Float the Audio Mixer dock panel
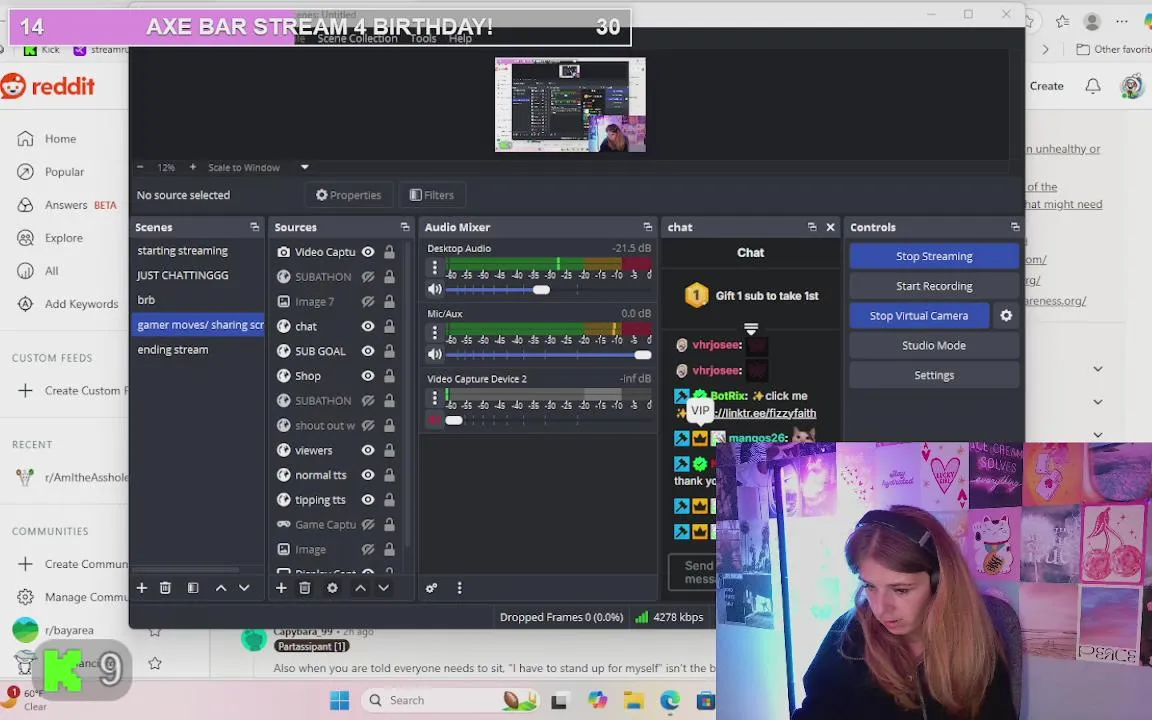1152x720 pixels. pos(647,227)
